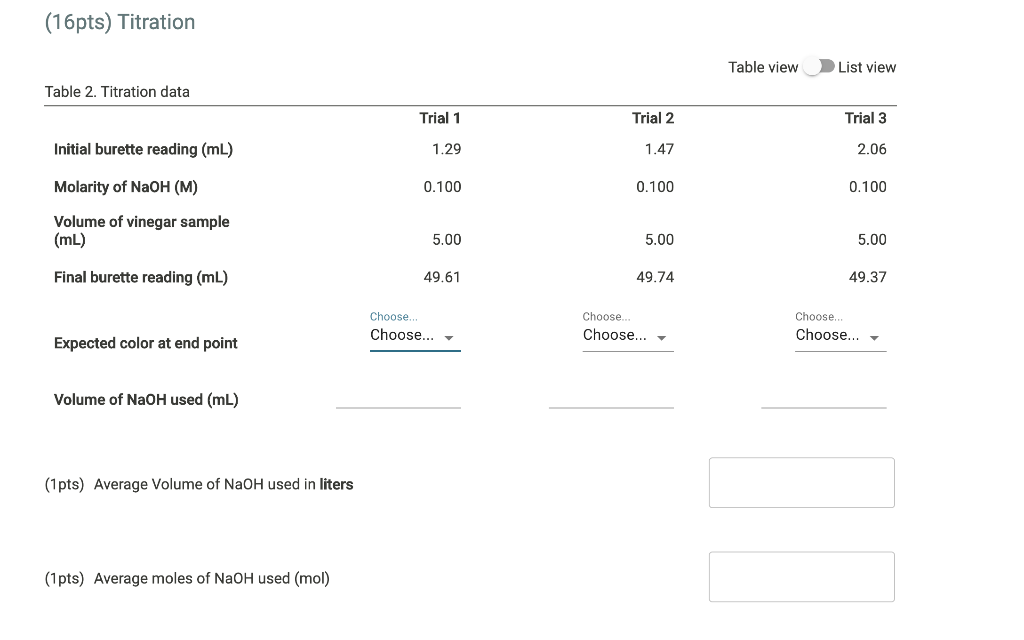Click the Average moles of NaOH answer box

801,576
